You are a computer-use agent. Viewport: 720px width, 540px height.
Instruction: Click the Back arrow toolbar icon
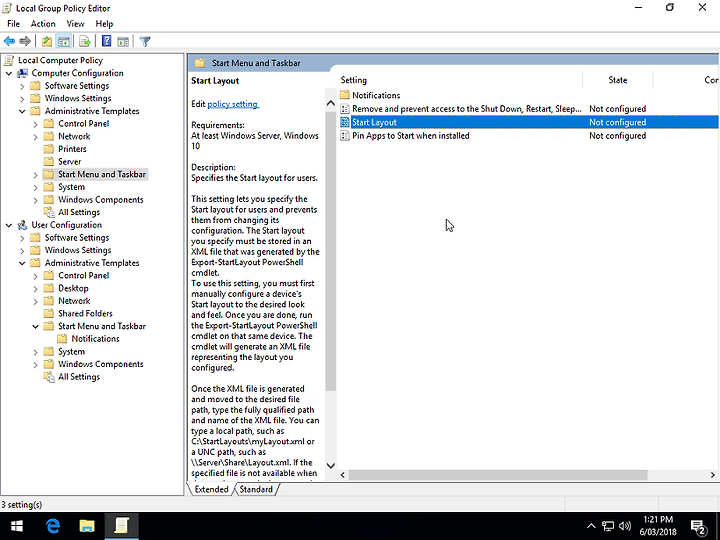[x=9, y=41]
